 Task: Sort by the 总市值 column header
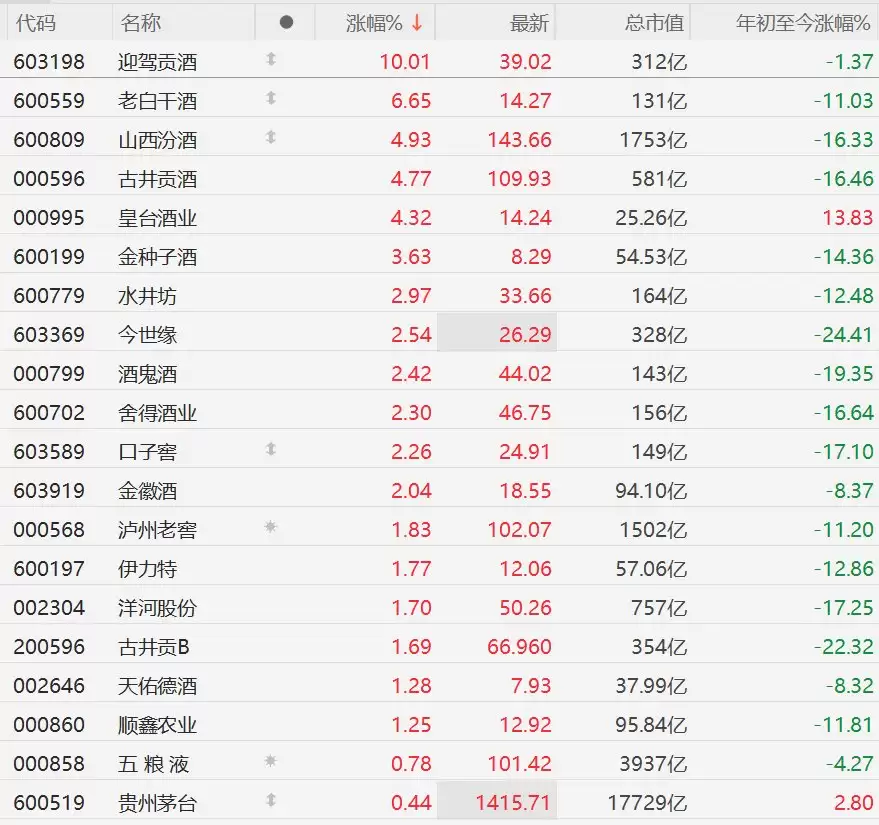point(656,22)
